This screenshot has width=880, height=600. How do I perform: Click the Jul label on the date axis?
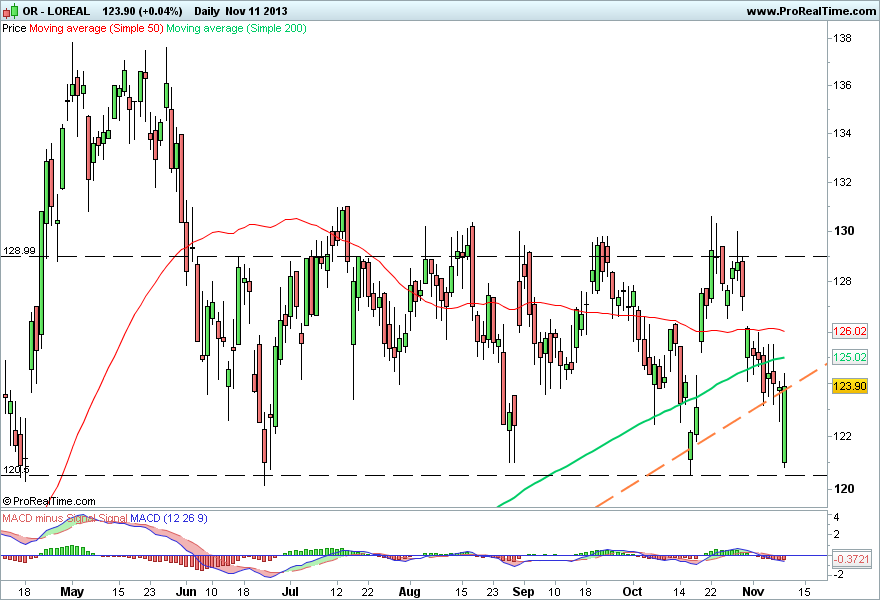click(290, 592)
